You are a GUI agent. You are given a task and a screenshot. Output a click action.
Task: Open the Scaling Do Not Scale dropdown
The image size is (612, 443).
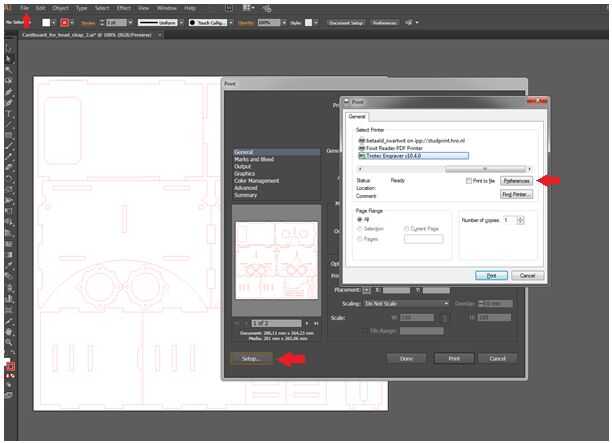(x=406, y=303)
